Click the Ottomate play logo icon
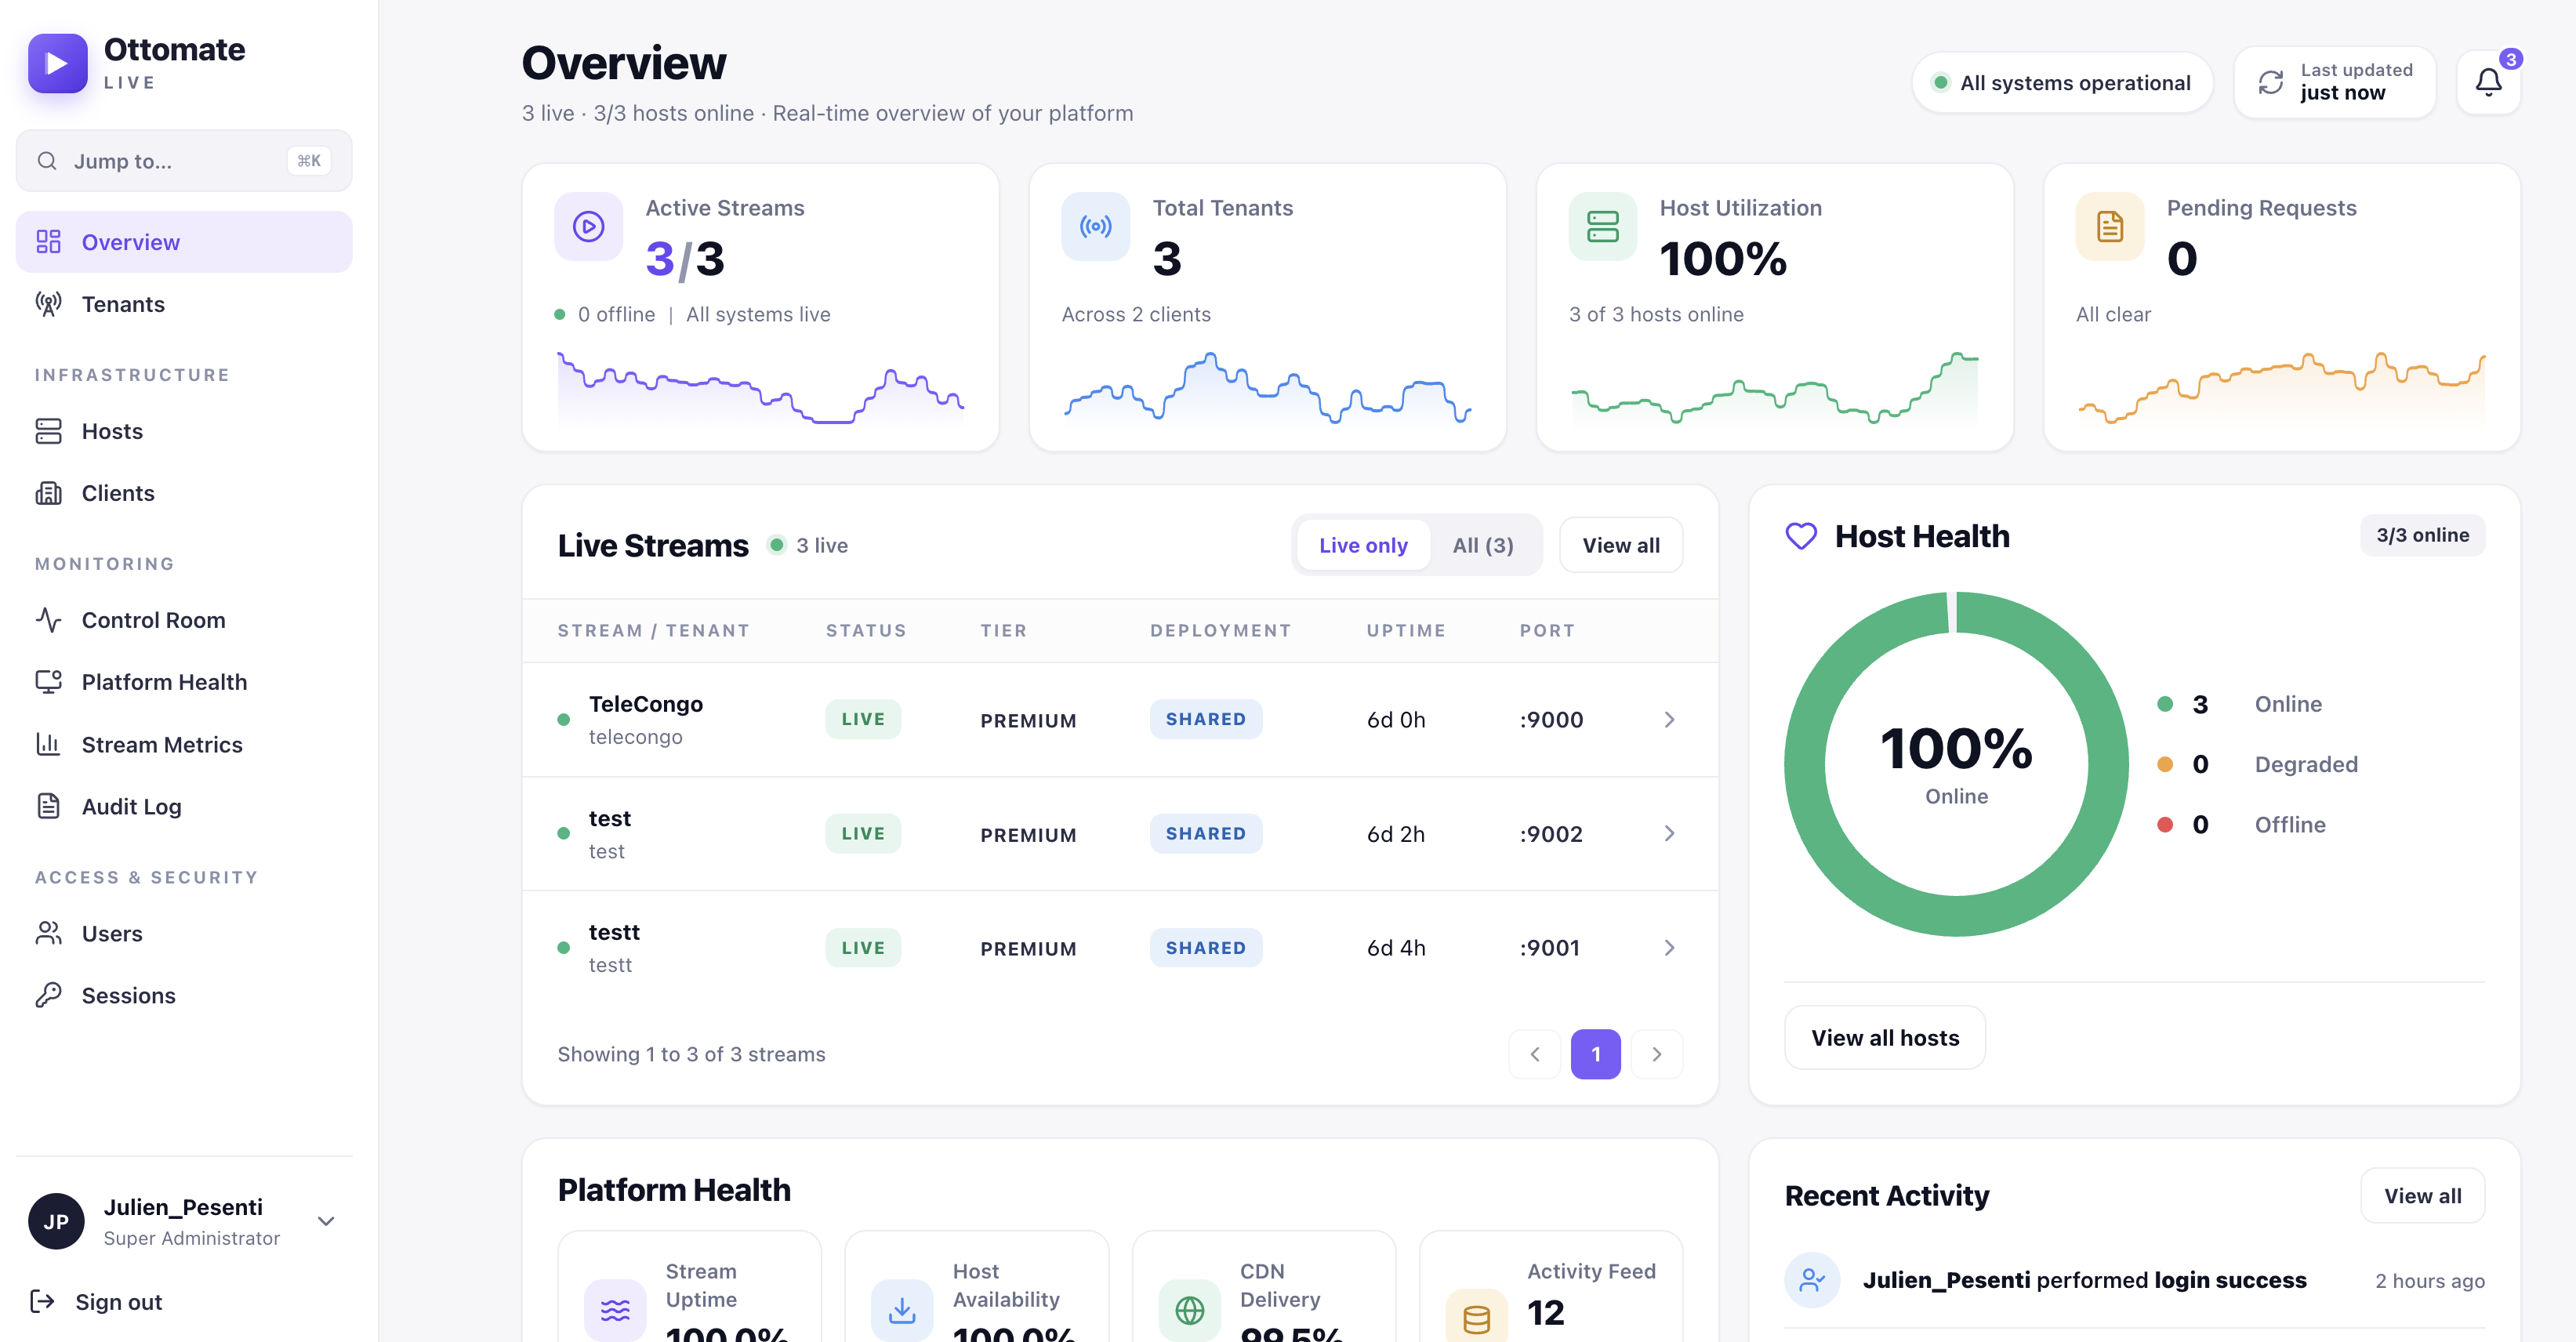Screen dimensions: 2576x1342 (57, 63)
